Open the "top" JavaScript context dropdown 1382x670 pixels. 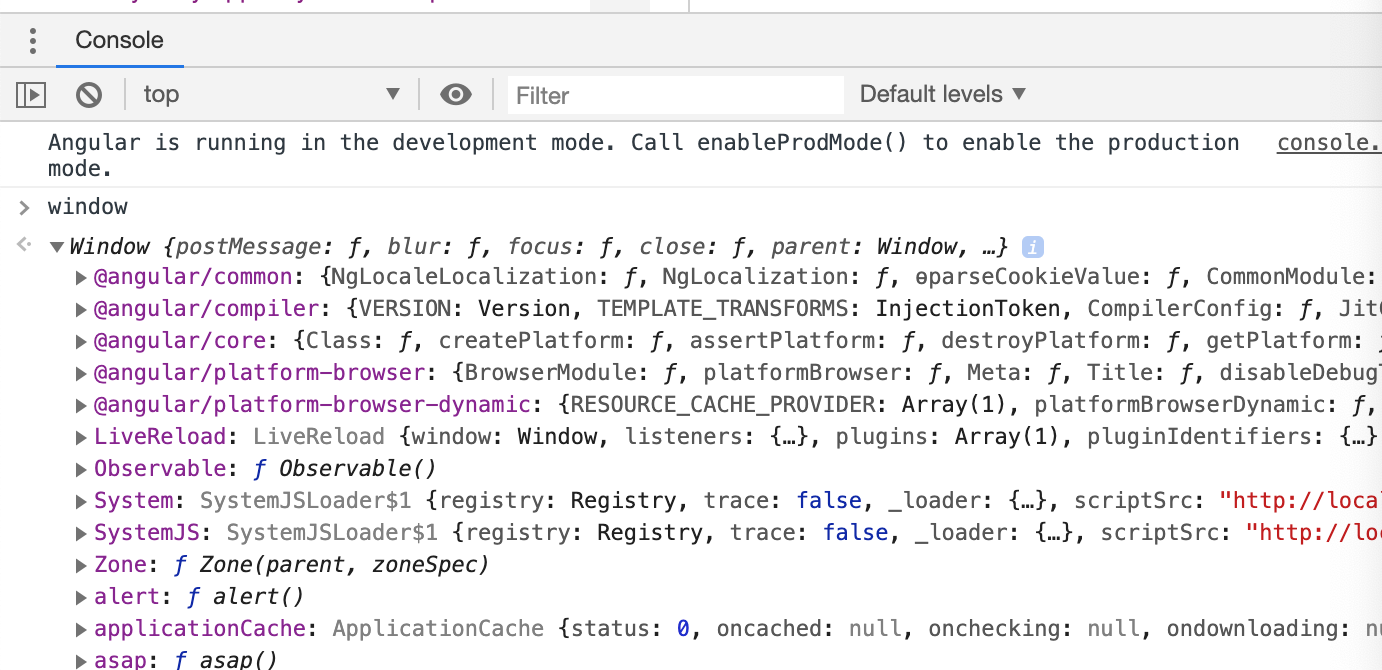pos(271,95)
